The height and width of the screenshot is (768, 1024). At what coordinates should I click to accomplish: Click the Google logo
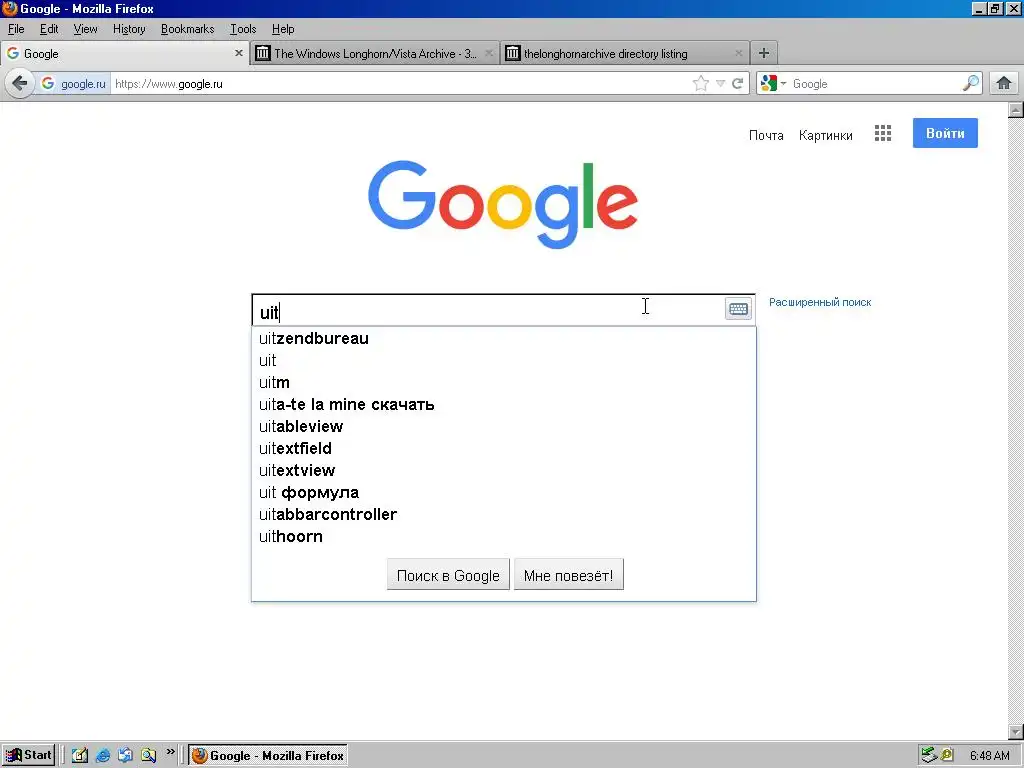503,205
